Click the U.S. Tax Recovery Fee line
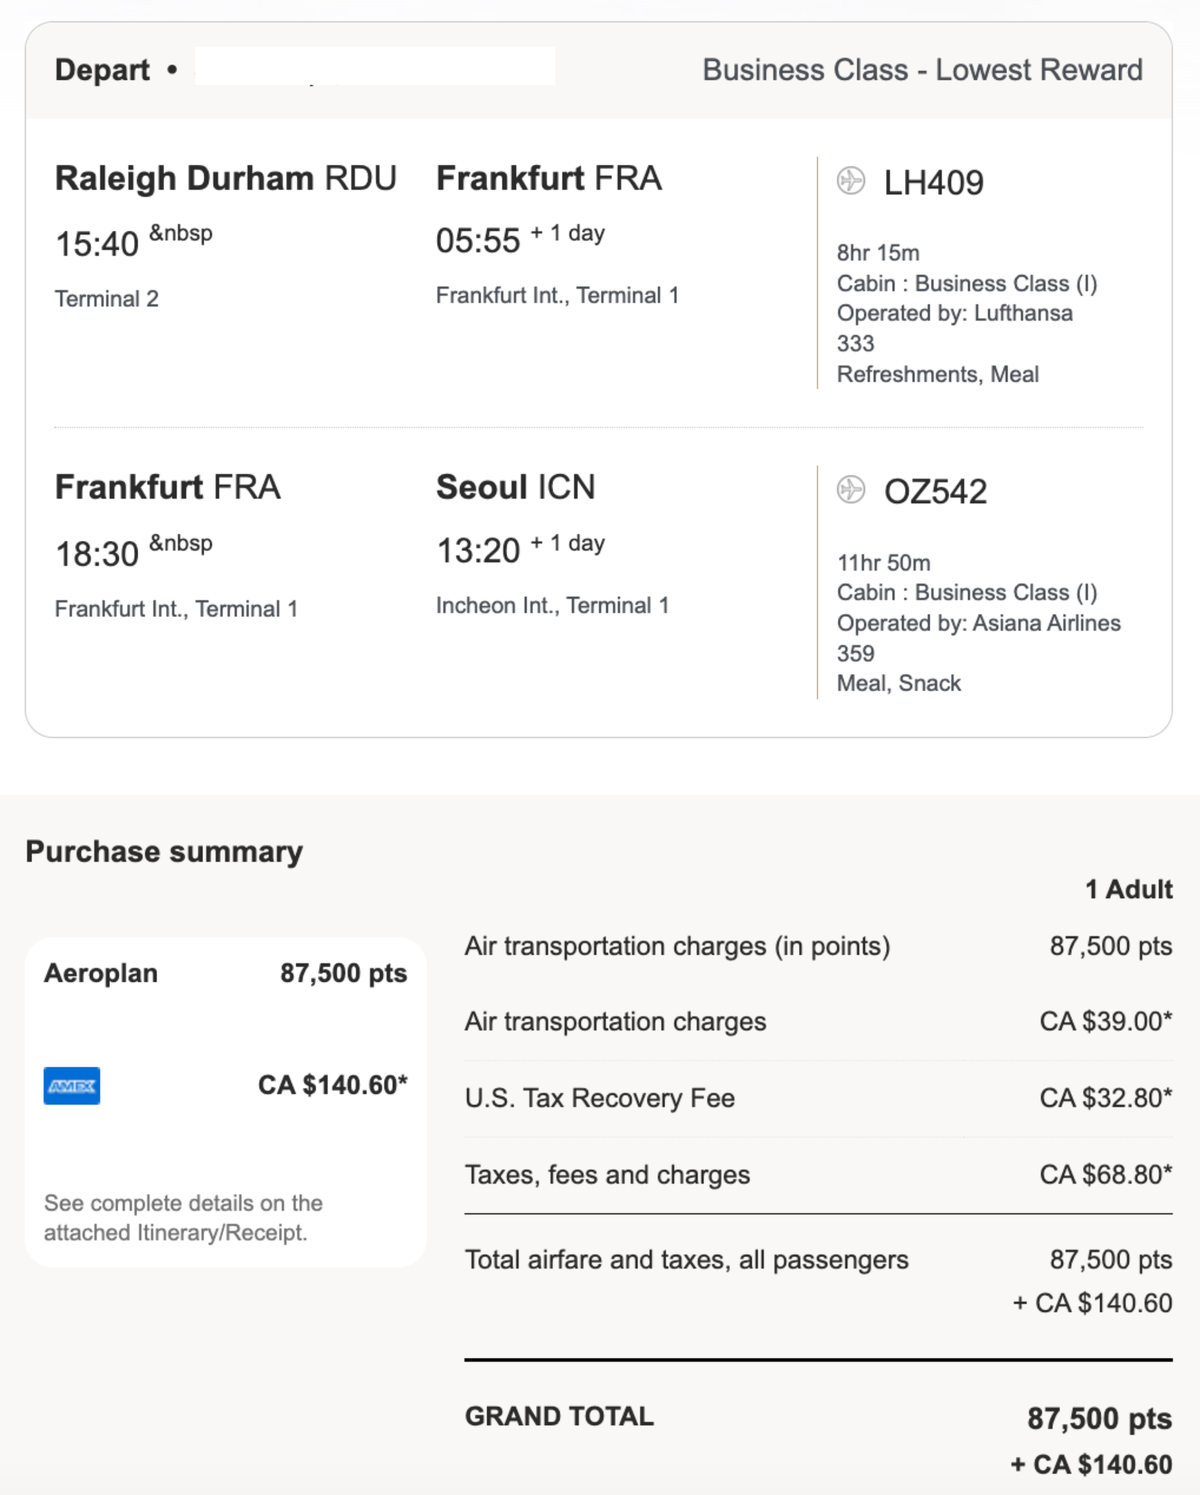The width and height of the screenshot is (1200, 1495). 818,1098
